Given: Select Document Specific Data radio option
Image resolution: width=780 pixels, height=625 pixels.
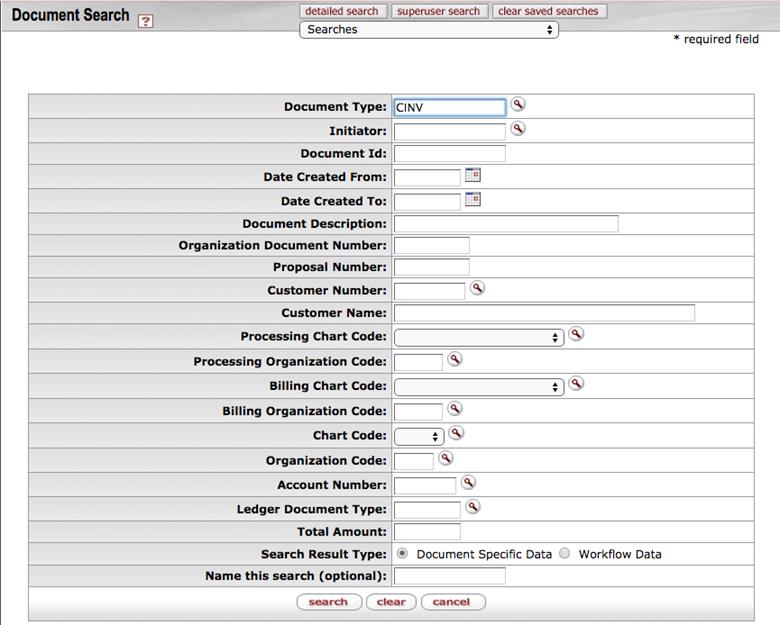Looking at the screenshot, I should tap(402, 553).
